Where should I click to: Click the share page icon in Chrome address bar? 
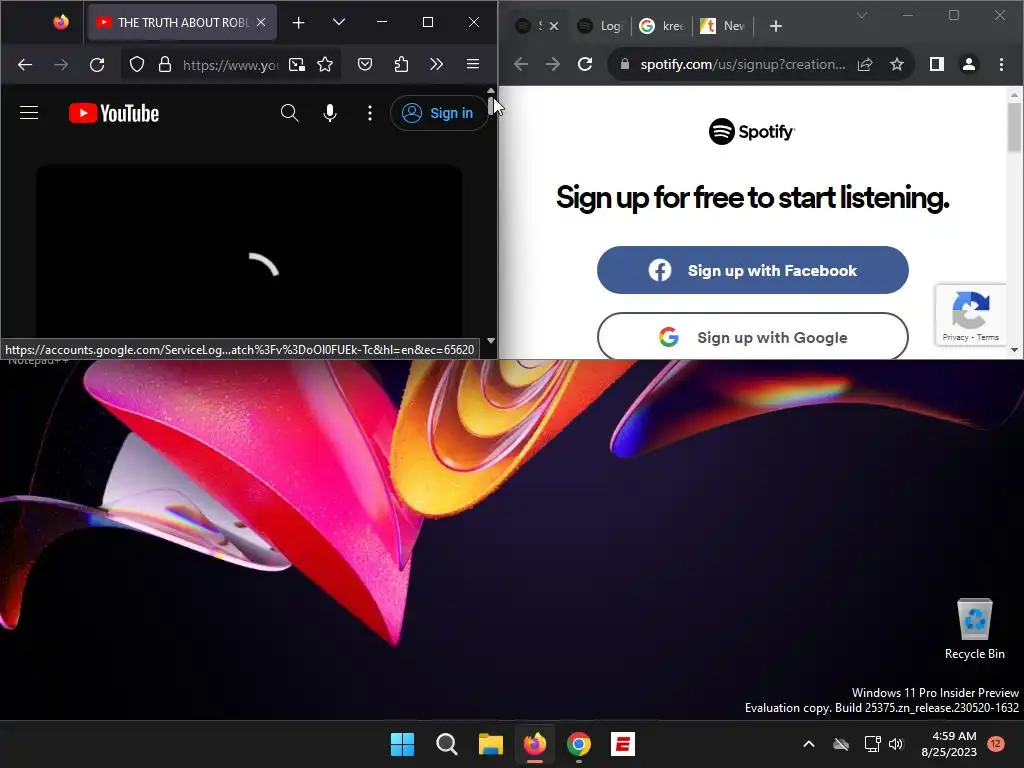pos(865,64)
